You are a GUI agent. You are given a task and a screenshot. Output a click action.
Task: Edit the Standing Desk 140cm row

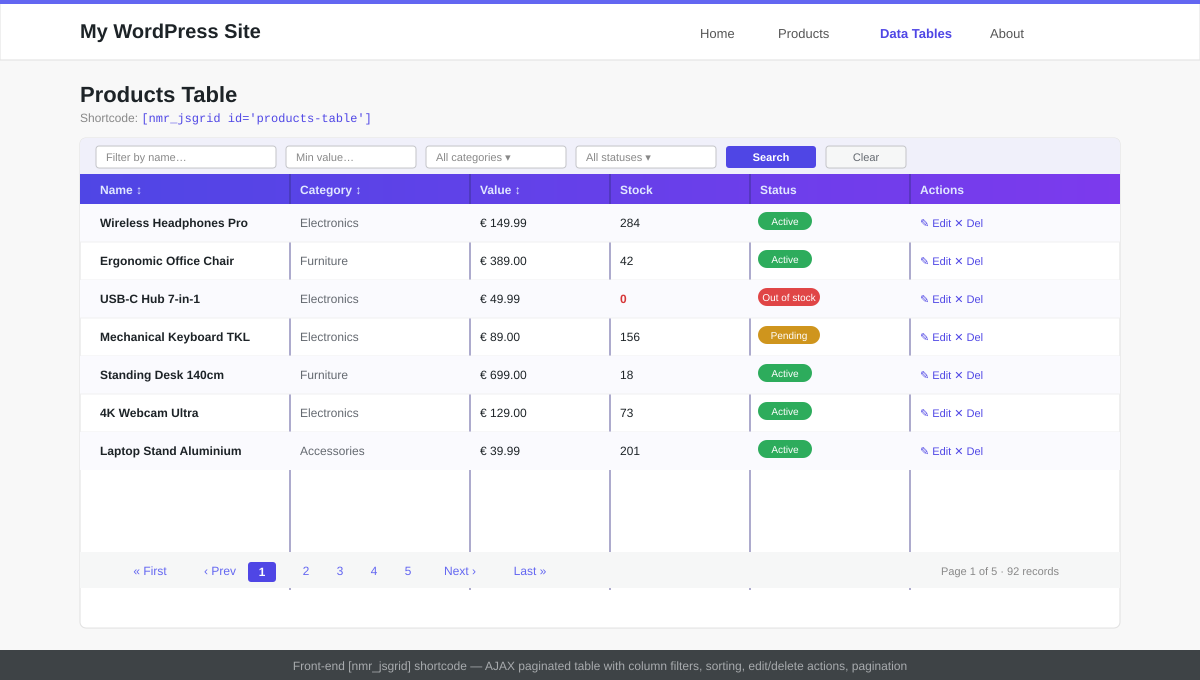pyautogui.click(x=935, y=375)
